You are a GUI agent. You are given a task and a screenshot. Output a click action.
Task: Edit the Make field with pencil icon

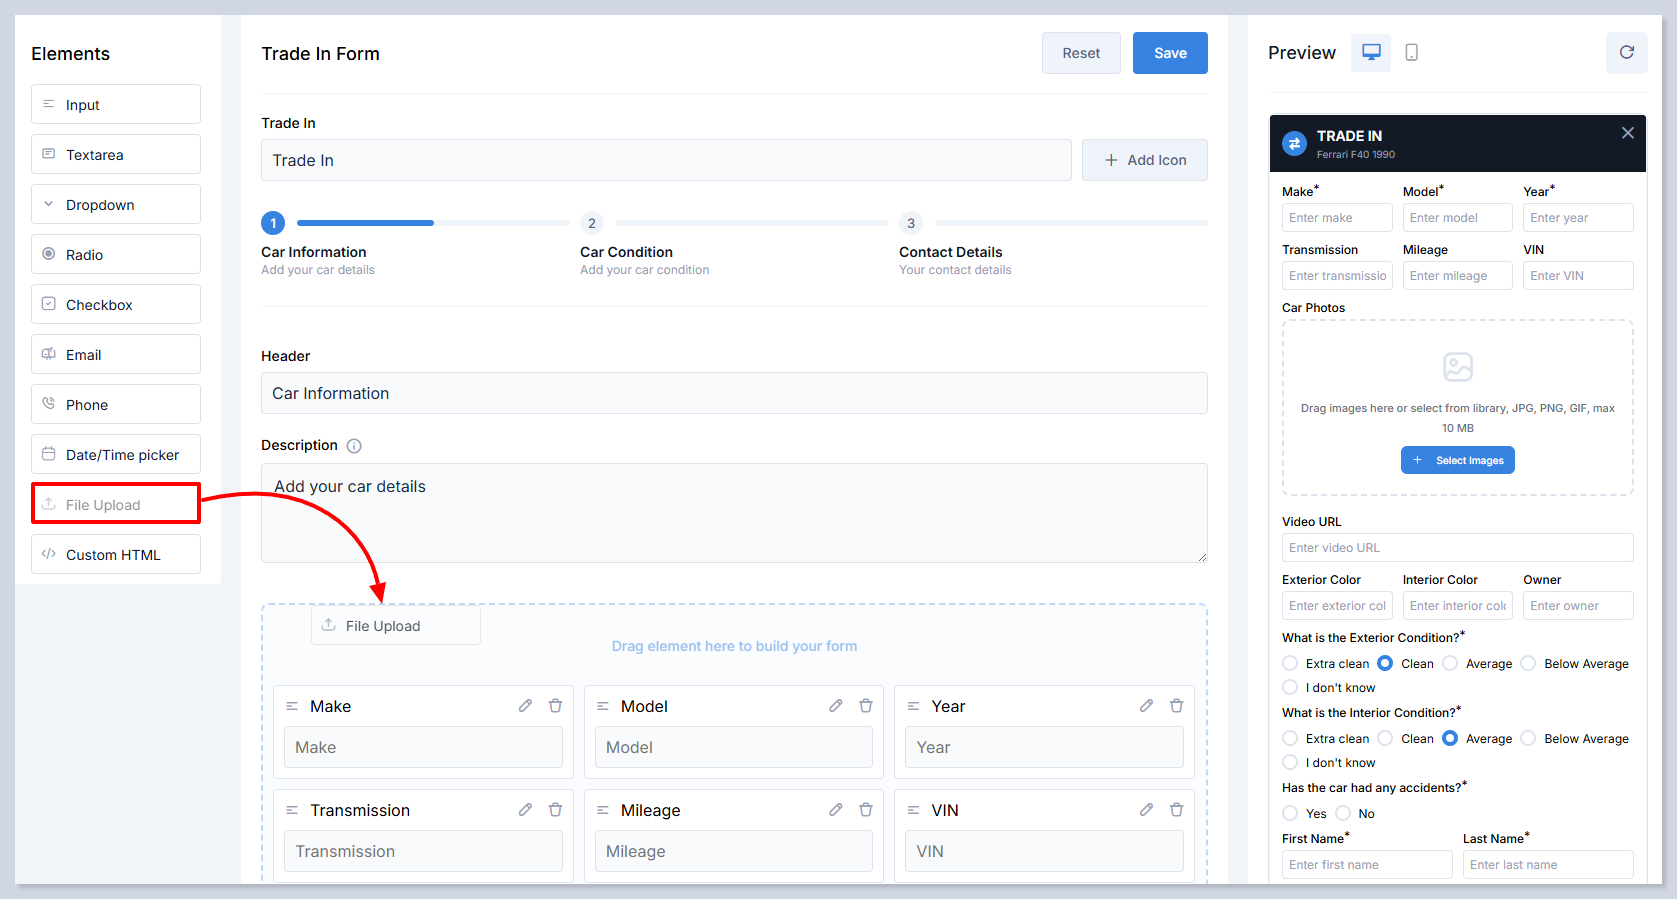(x=525, y=706)
